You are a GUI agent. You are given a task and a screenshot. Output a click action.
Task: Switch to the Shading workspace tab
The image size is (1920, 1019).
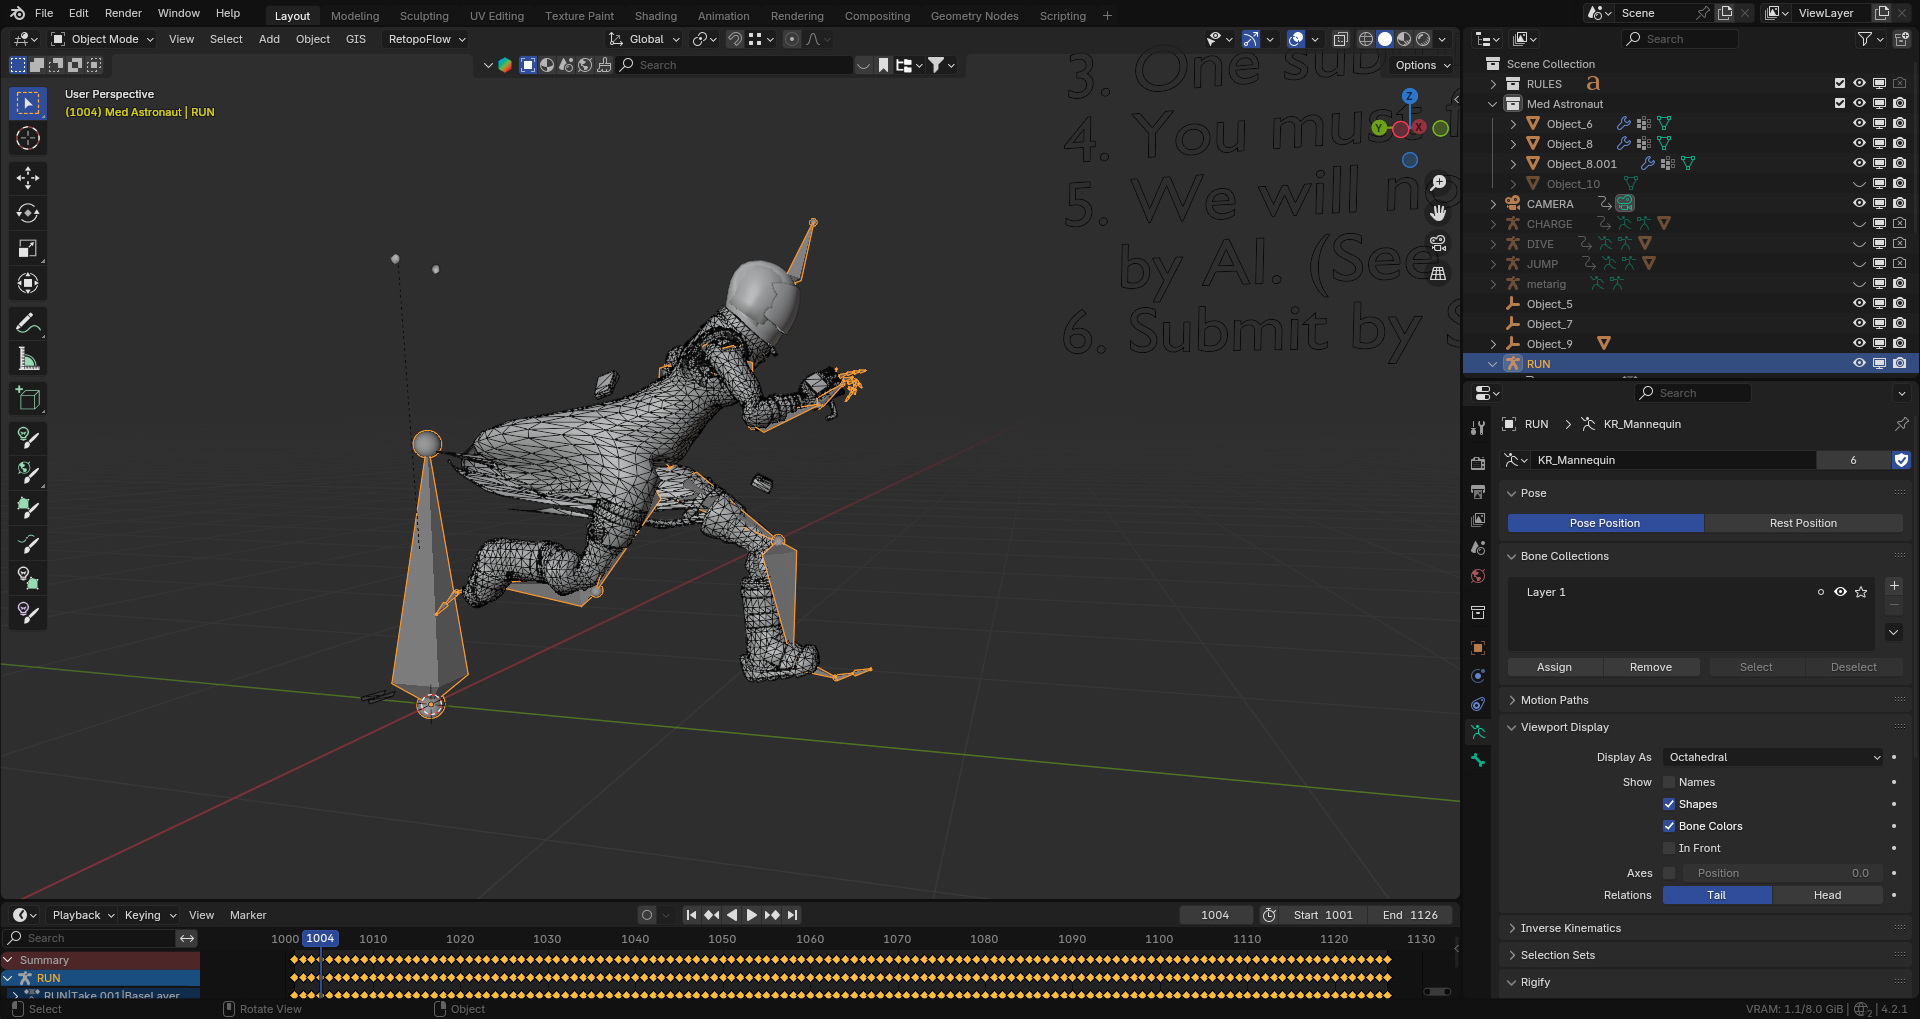click(656, 16)
